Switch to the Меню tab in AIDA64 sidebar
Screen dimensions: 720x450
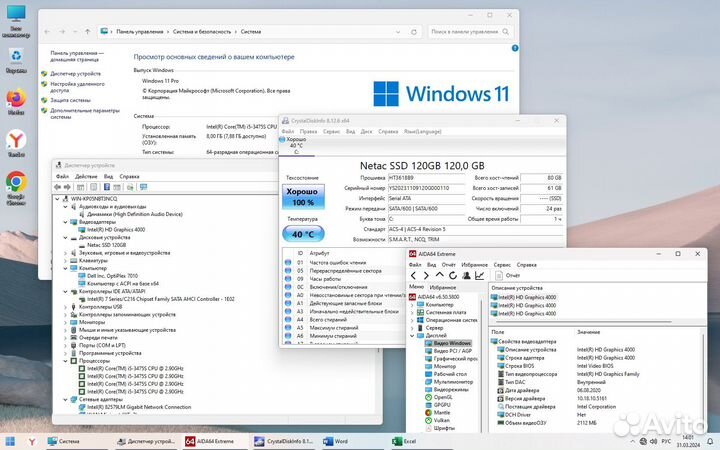pyautogui.click(x=416, y=287)
